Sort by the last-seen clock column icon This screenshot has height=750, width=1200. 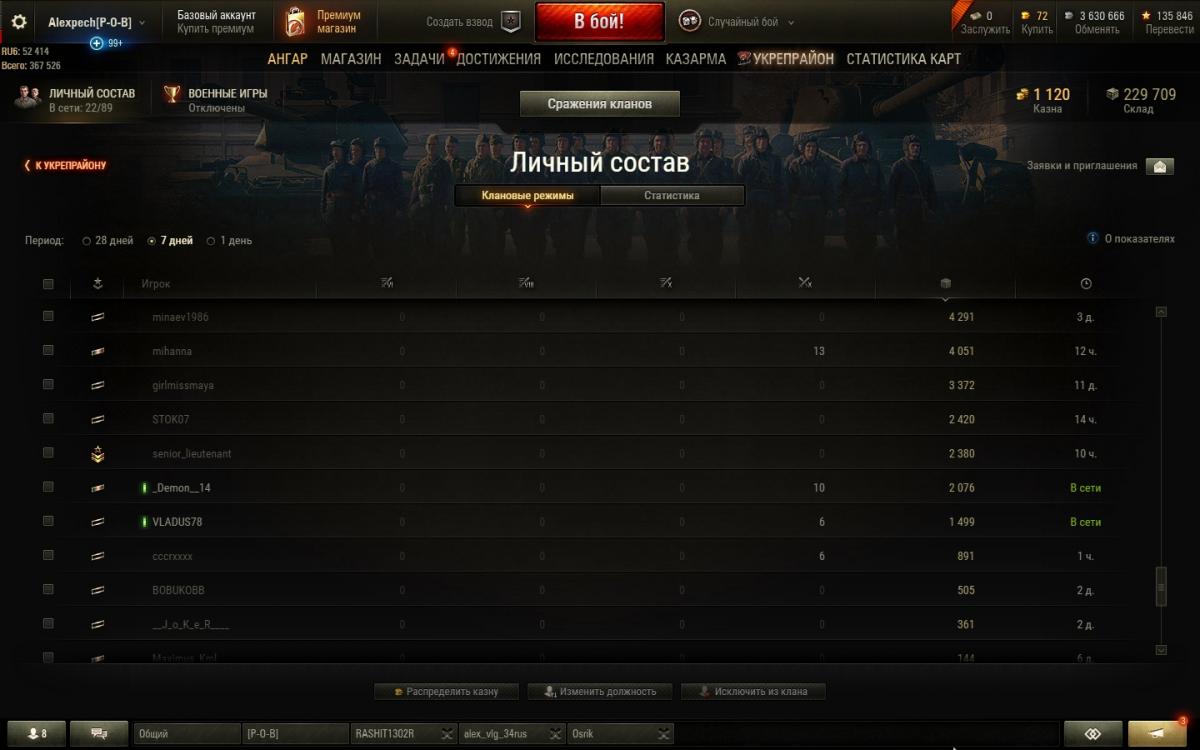1086,284
